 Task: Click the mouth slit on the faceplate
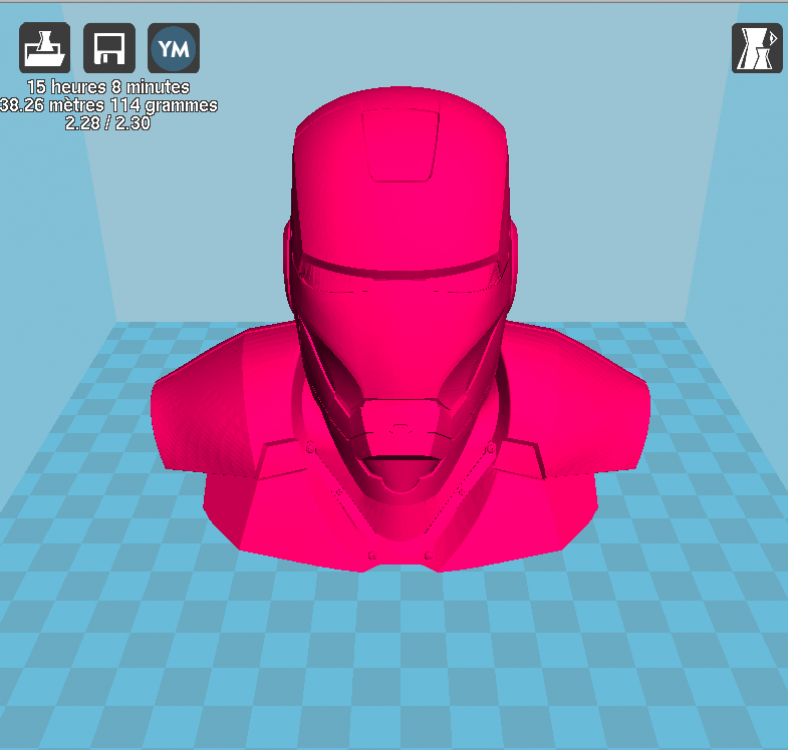[401, 458]
